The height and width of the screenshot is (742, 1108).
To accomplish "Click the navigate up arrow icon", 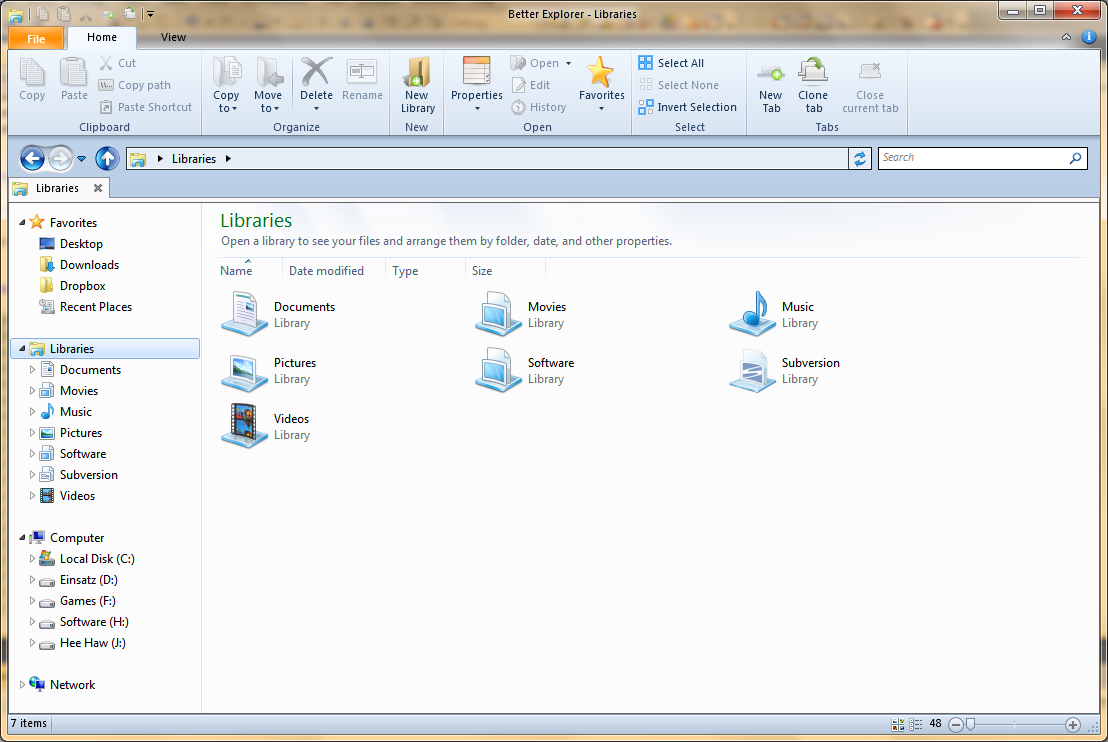I will coord(107,158).
